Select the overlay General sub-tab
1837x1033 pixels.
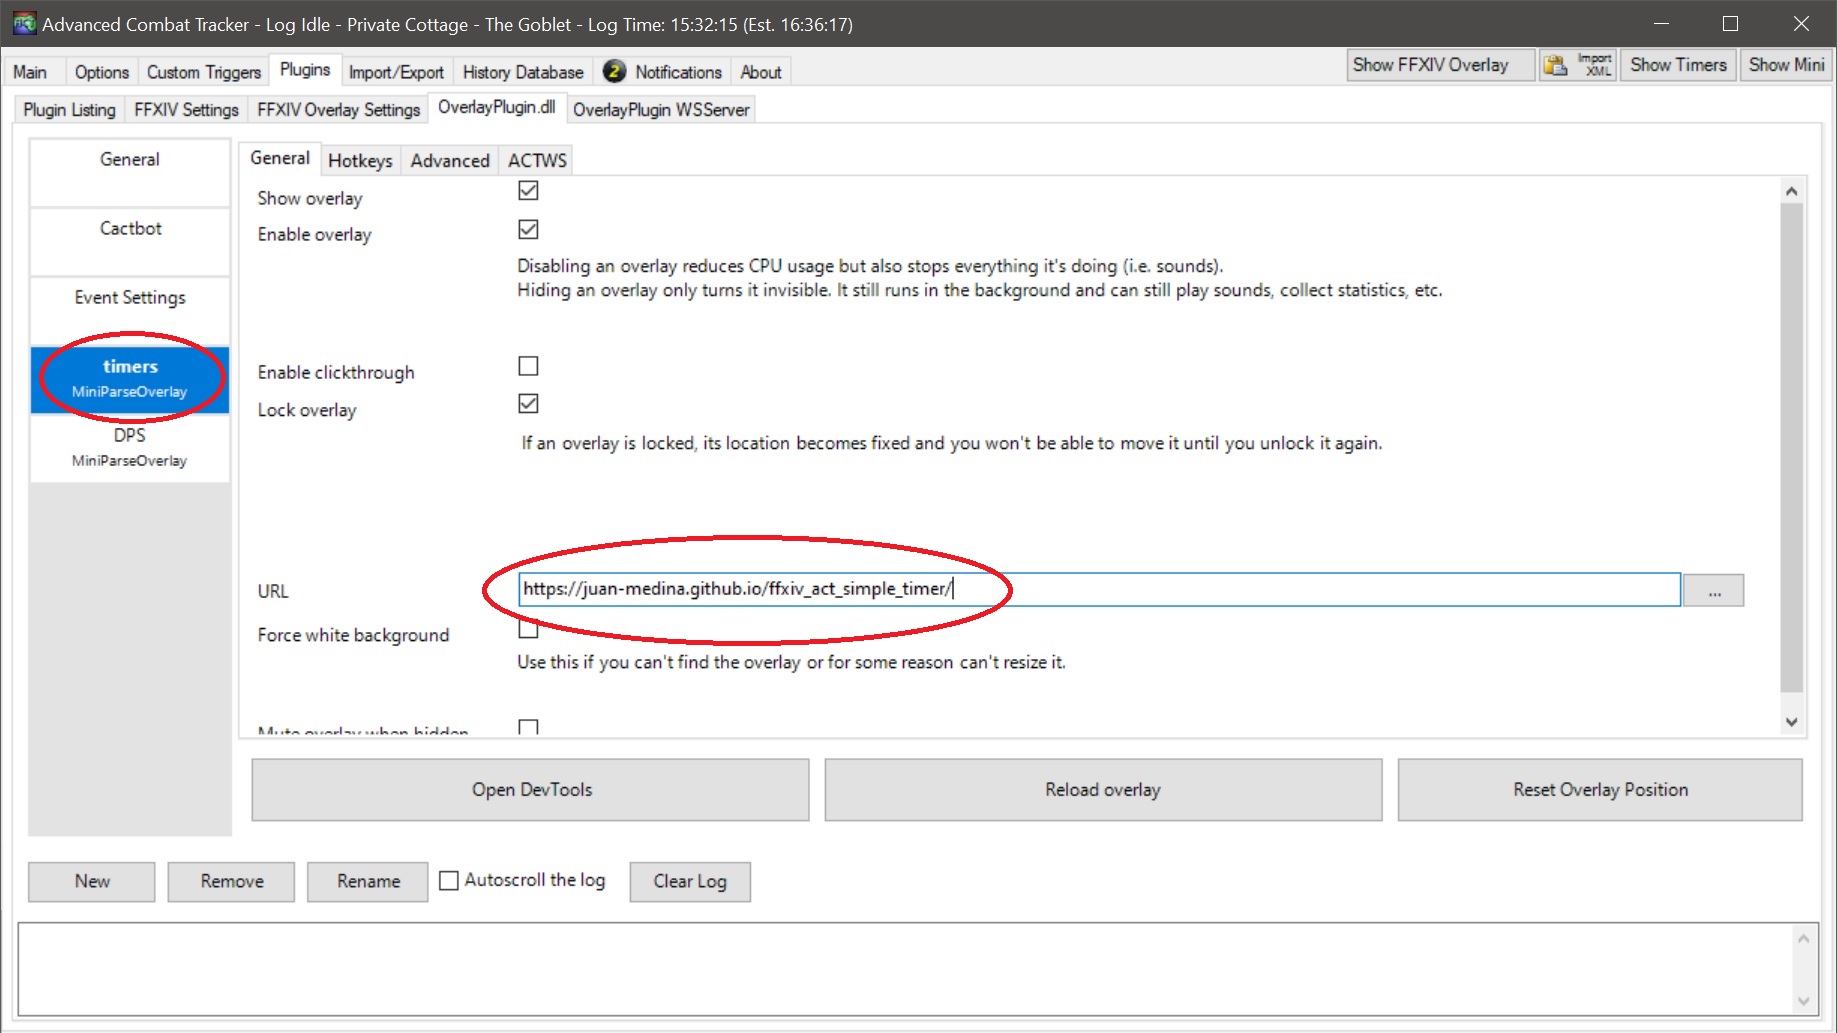click(280, 158)
